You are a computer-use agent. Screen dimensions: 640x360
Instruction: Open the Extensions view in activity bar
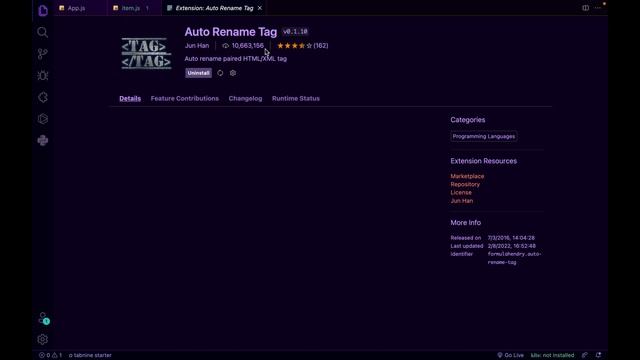click(x=42, y=97)
